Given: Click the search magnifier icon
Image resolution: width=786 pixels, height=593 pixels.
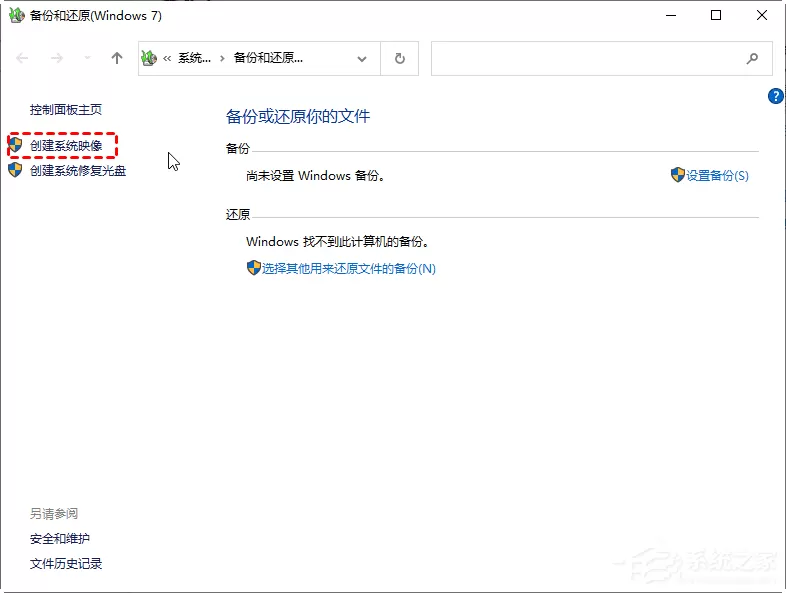Looking at the screenshot, I should [752, 59].
